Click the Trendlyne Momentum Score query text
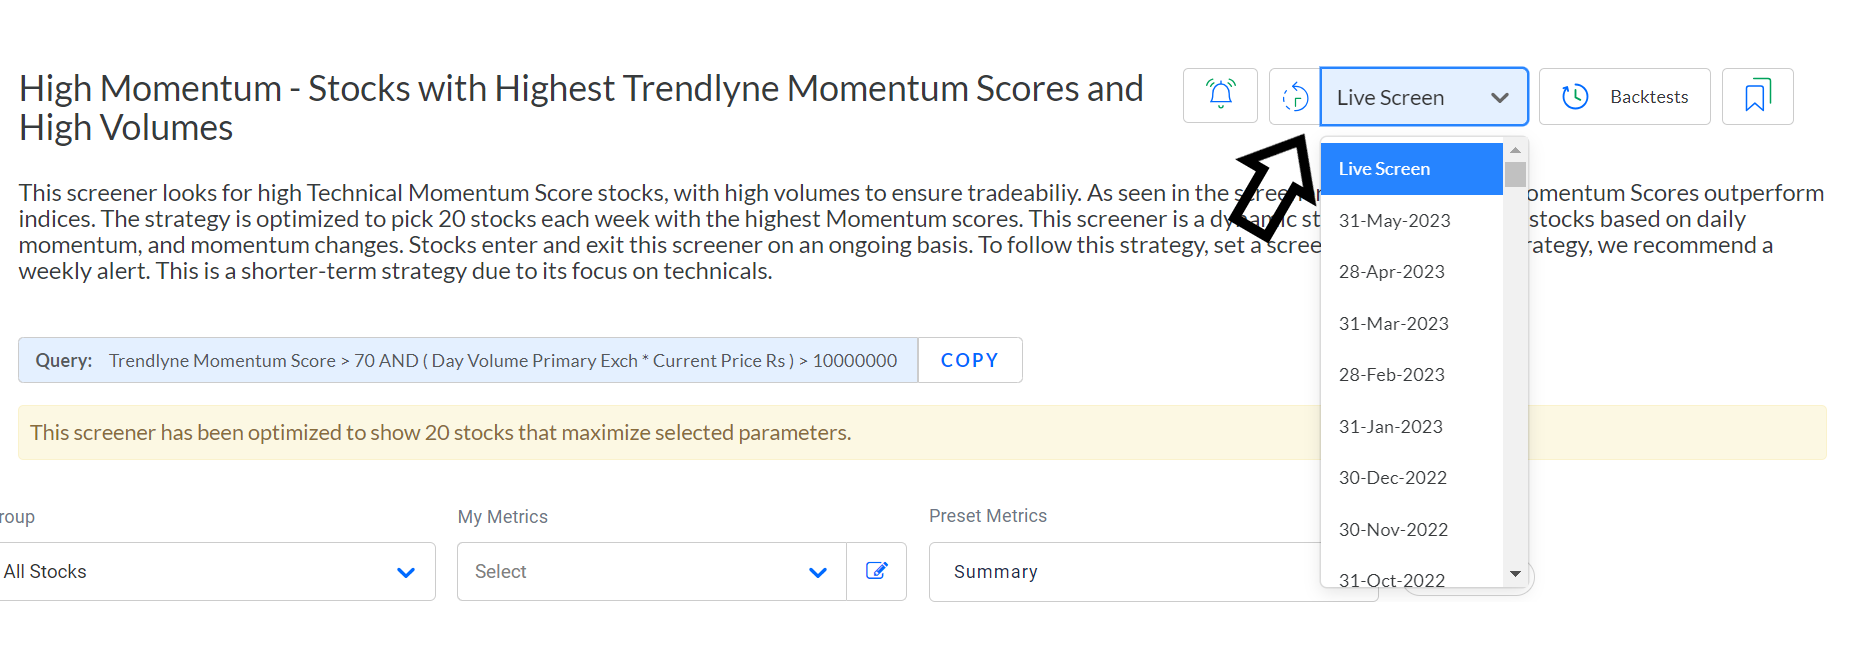This screenshot has width=1852, height=648. (503, 361)
